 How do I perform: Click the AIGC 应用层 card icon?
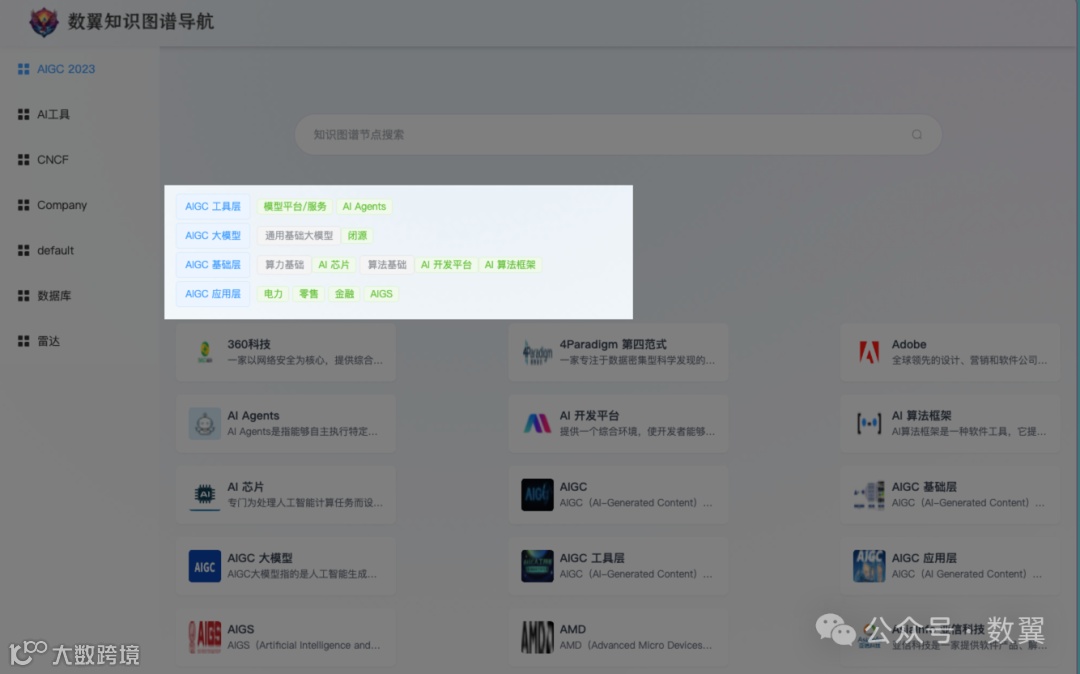click(x=869, y=566)
